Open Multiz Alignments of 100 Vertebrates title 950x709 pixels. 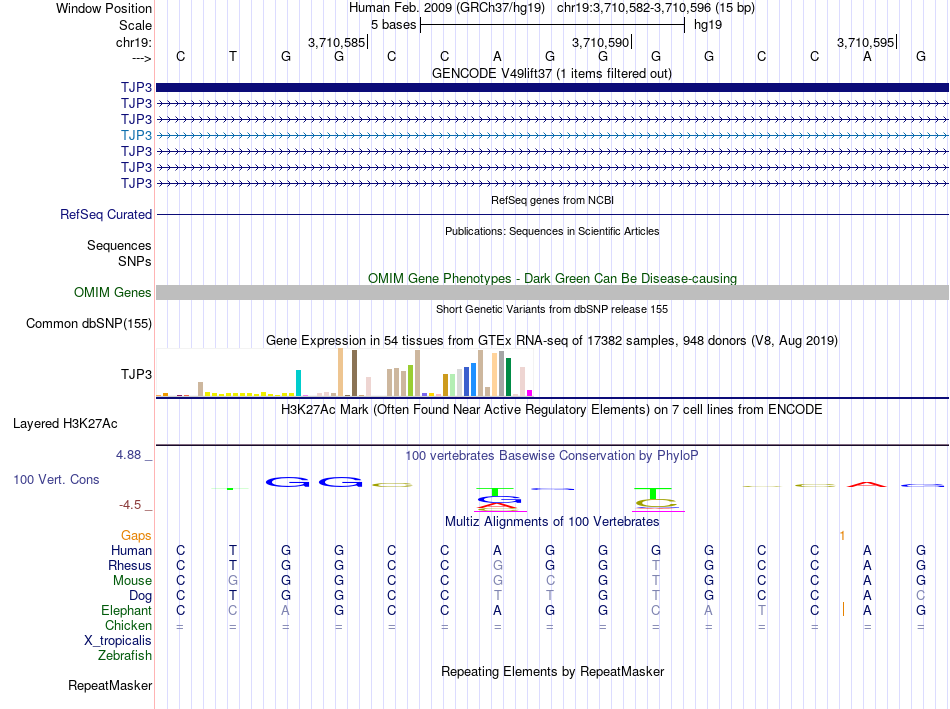552,522
